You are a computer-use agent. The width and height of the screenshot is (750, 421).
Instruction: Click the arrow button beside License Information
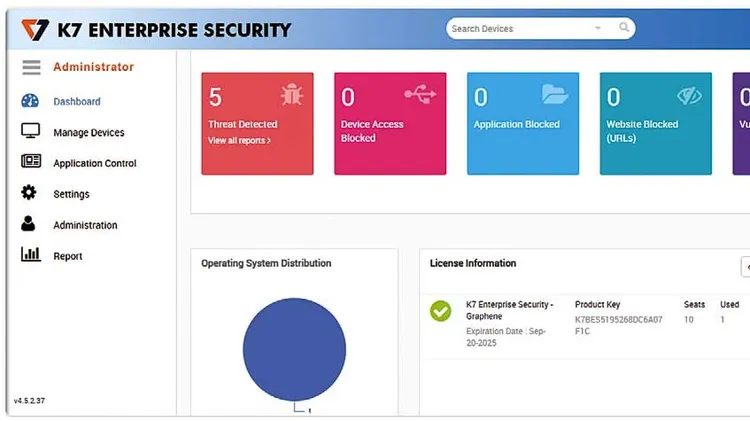coord(745,266)
